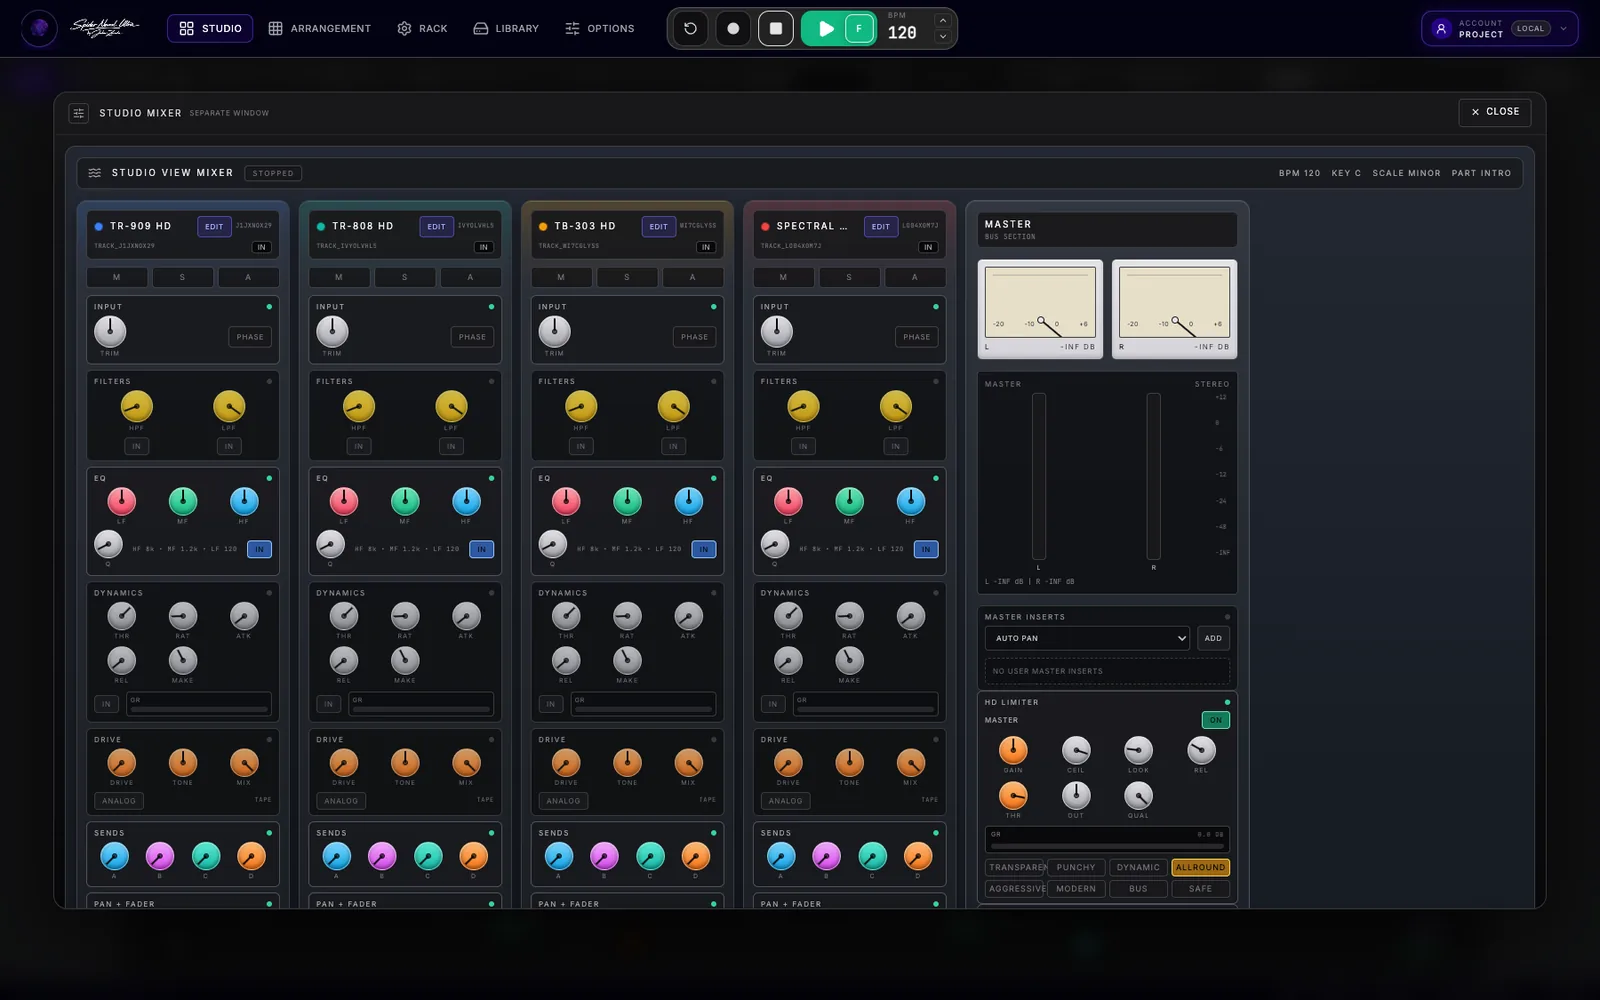The height and width of the screenshot is (1000, 1600).
Task: Click the stop button in transport
Action: tap(776, 29)
